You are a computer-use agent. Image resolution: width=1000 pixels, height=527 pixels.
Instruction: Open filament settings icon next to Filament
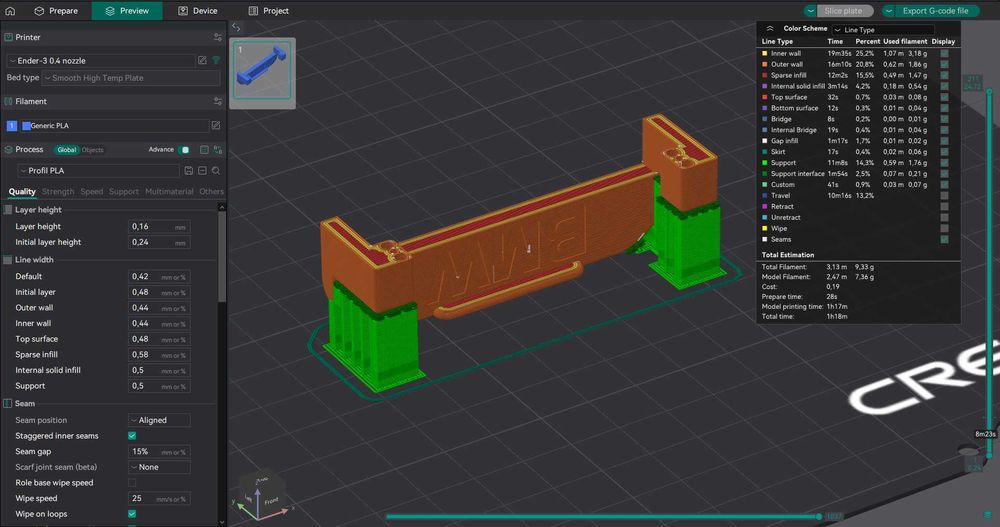(x=218, y=101)
